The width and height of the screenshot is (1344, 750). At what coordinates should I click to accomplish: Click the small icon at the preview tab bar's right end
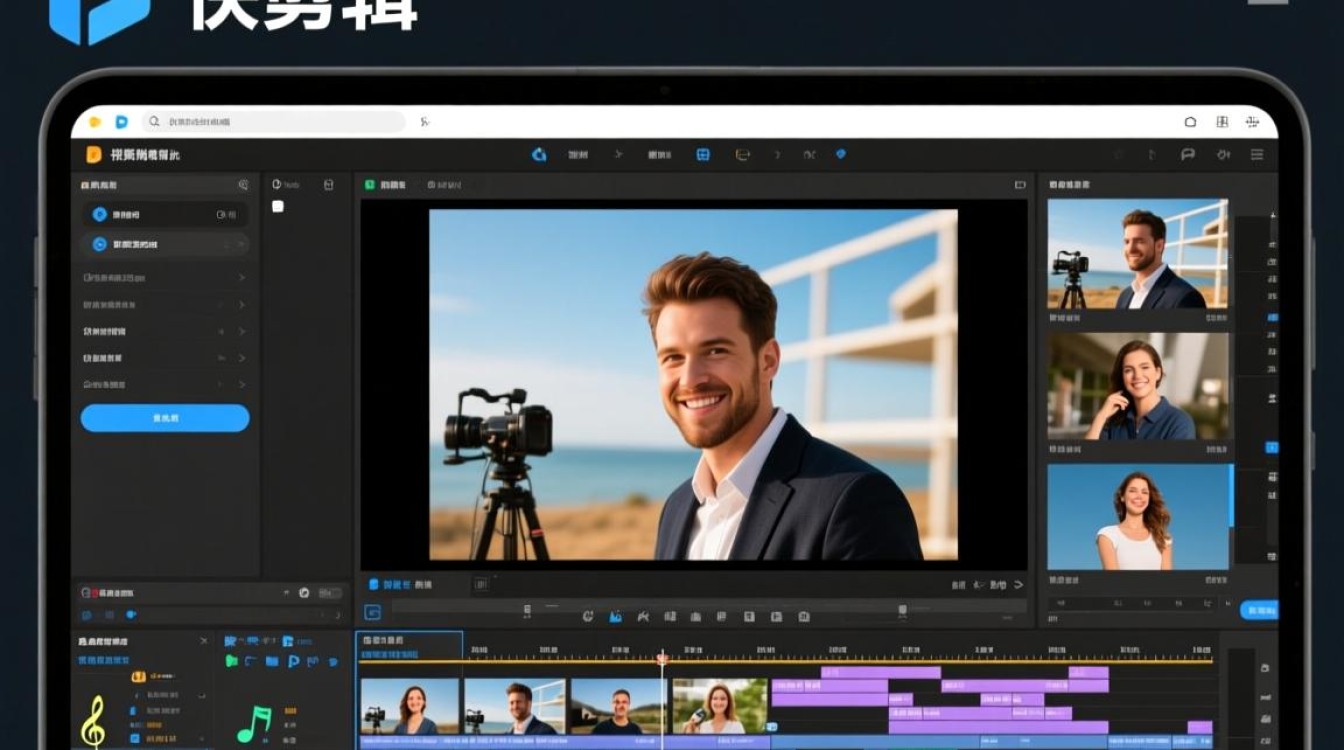click(x=1020, y=185)
